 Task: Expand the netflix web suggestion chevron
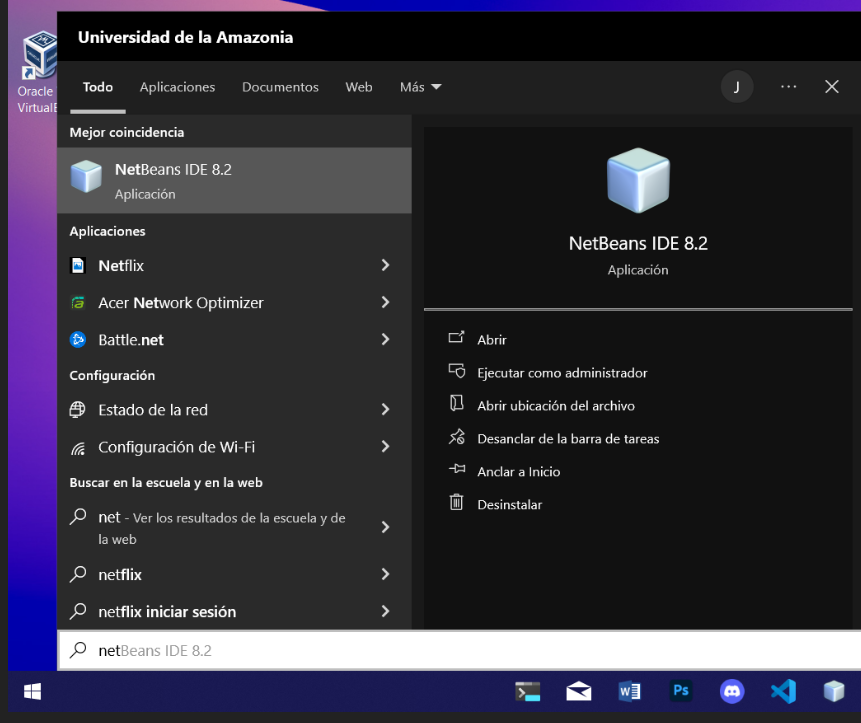point(385,574)
